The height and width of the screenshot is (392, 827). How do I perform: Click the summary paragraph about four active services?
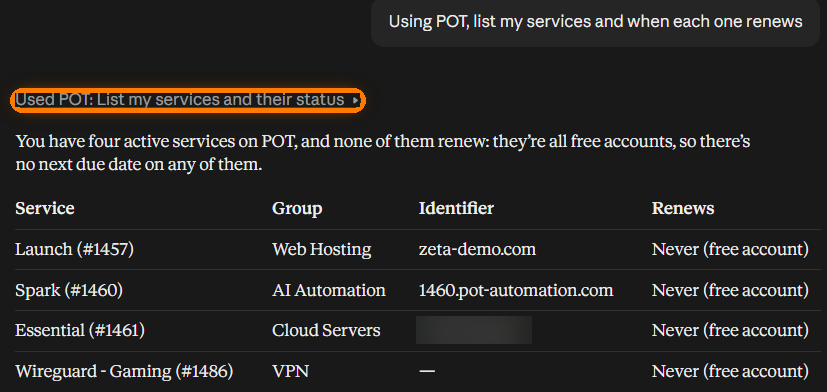[383, 153]
